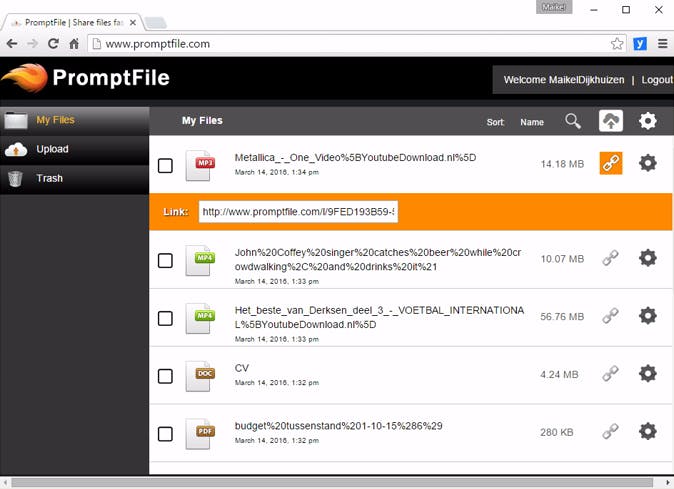The height and width of the screenshot is (489, 674).
Task: Click the MP4 icon for Het_beste_van_Derksen
Action: click(200, 318)
